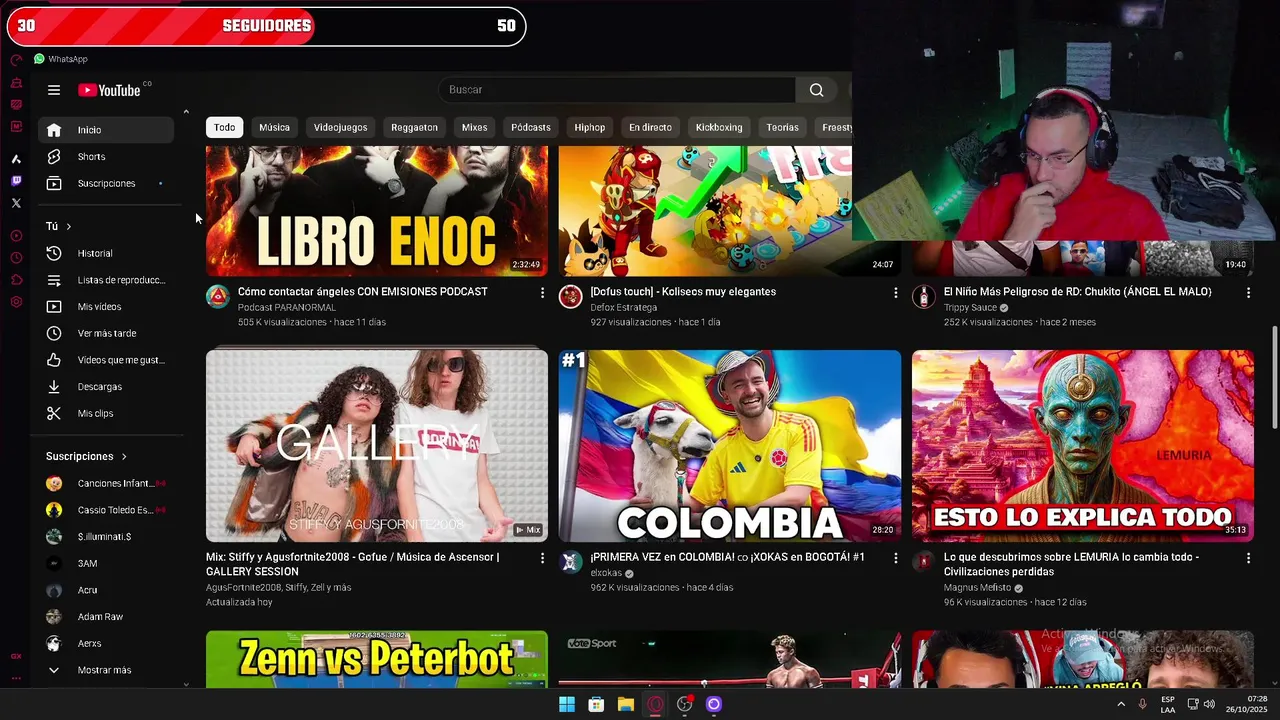Screen dimensions: 1280x720
Task: Select the Reggaeton filter chip
Action: pos(414,127)
